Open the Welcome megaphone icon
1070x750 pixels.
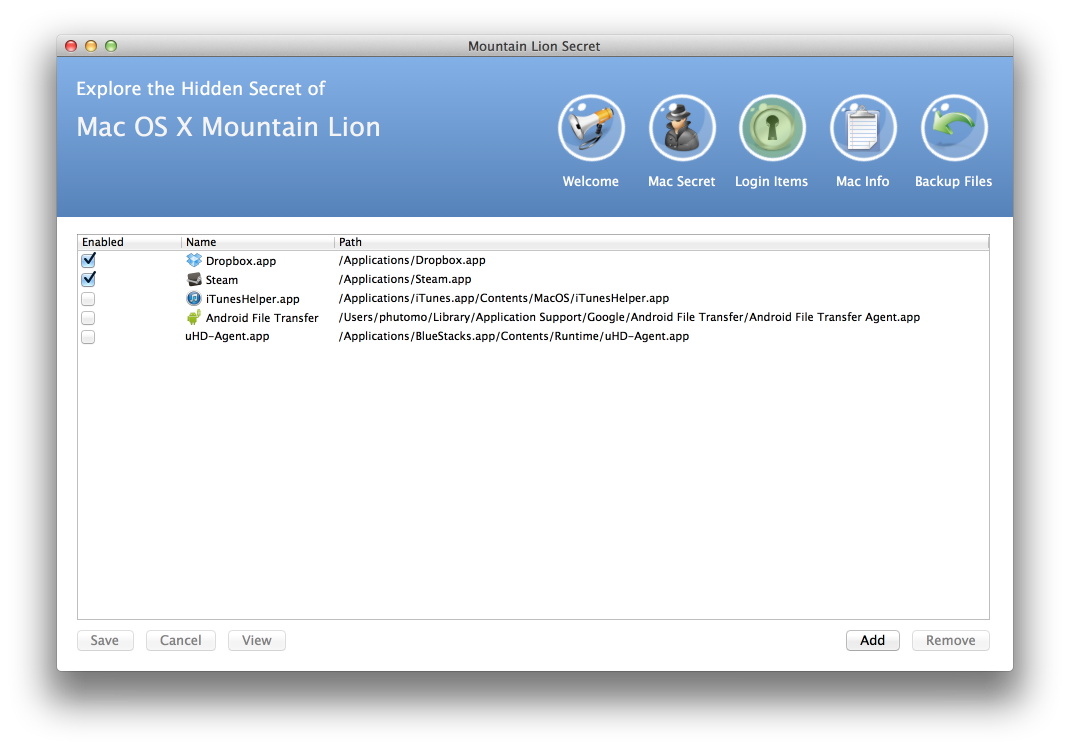click(591, 128)
